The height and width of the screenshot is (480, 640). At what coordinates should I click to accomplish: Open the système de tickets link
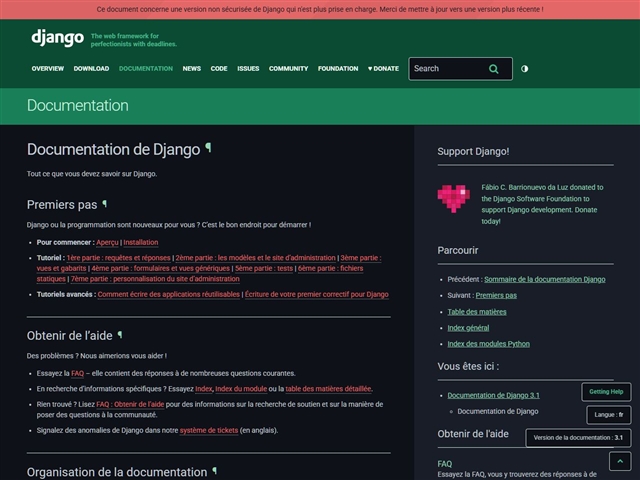[209, 431]
